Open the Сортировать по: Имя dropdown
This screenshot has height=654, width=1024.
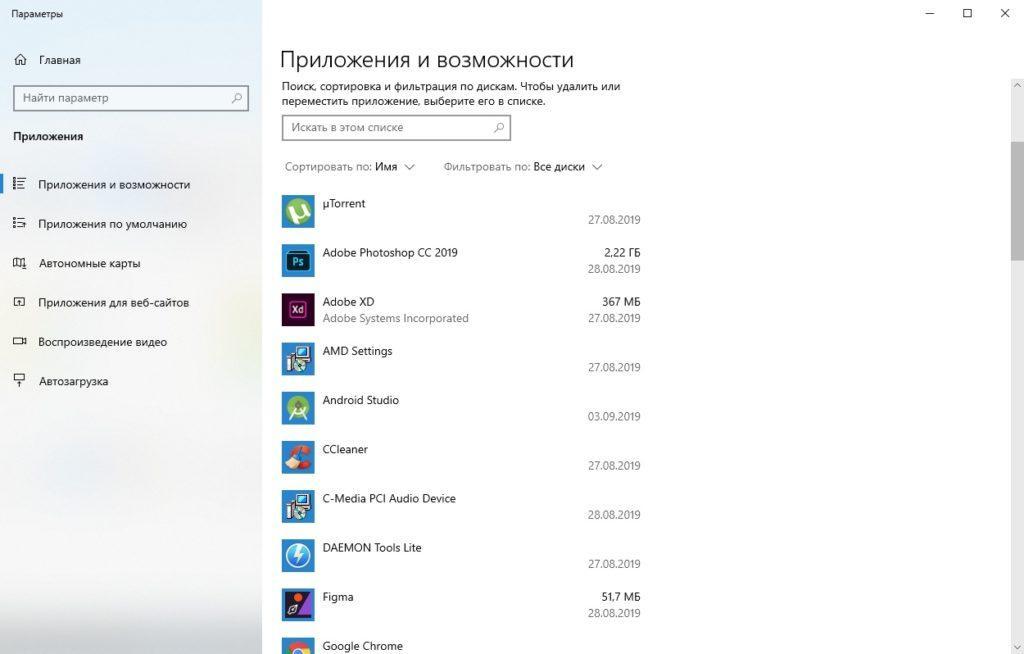point(349,167)
